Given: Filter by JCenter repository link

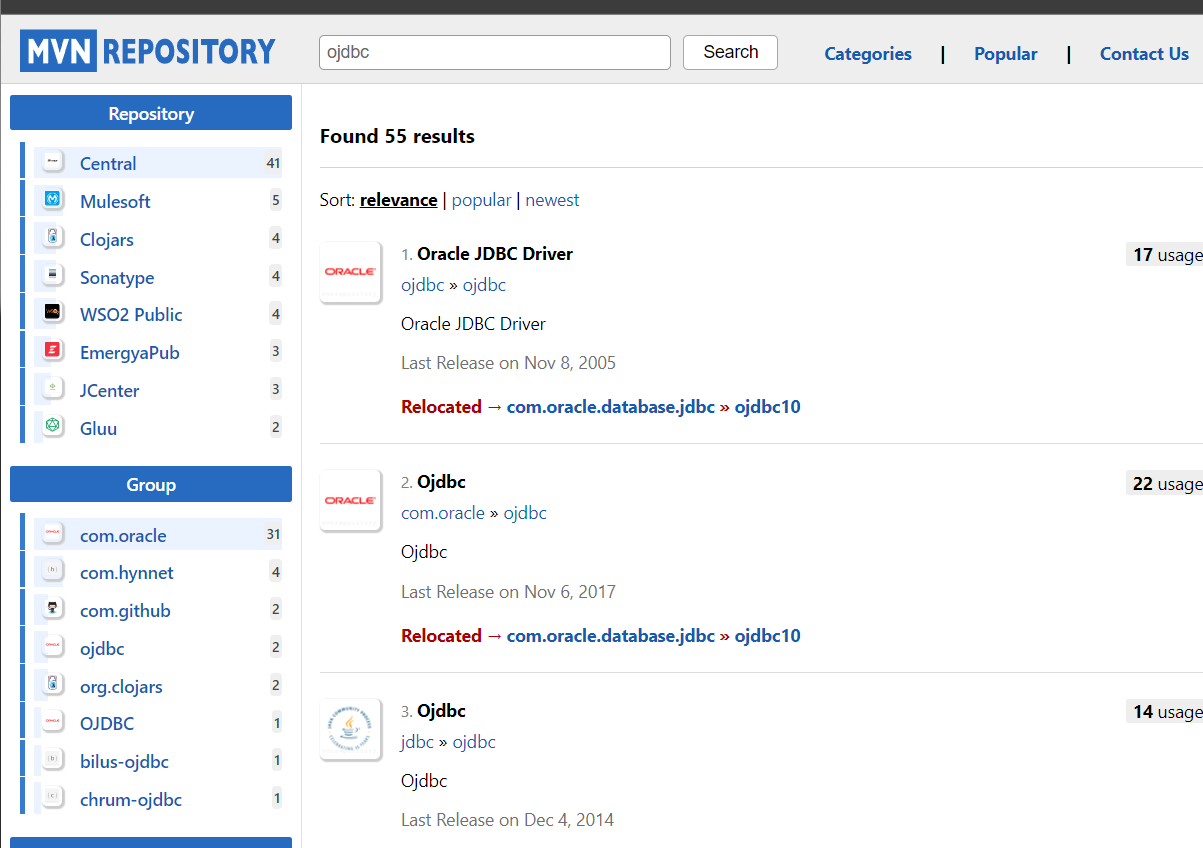Looking at the screenshot, I should (110, 390).
